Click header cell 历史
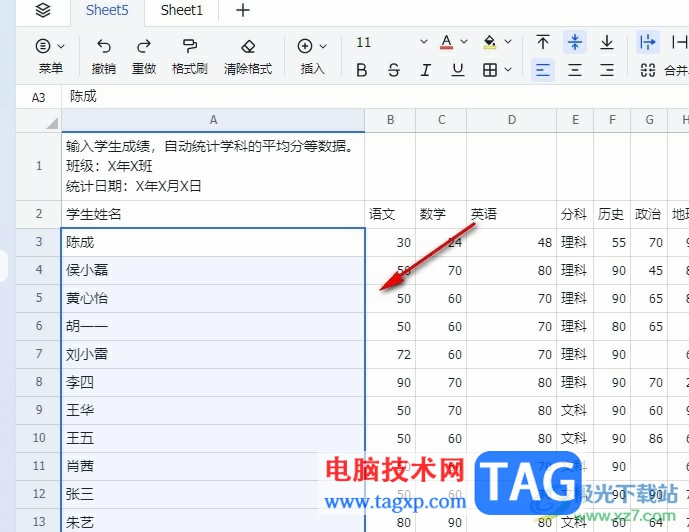This screenshot has height=532, width=689. pos(612,214)
